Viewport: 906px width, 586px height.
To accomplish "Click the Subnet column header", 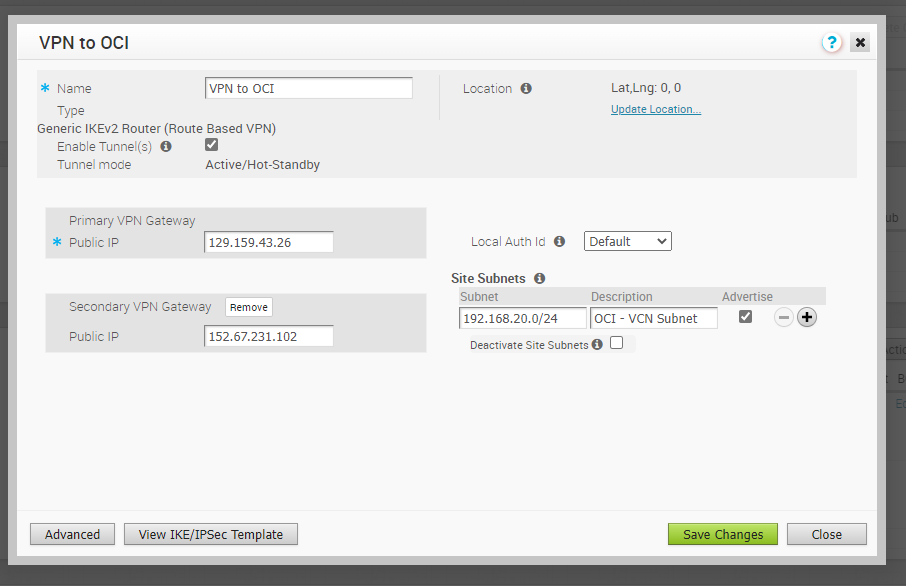I will [x=479, y=296].
